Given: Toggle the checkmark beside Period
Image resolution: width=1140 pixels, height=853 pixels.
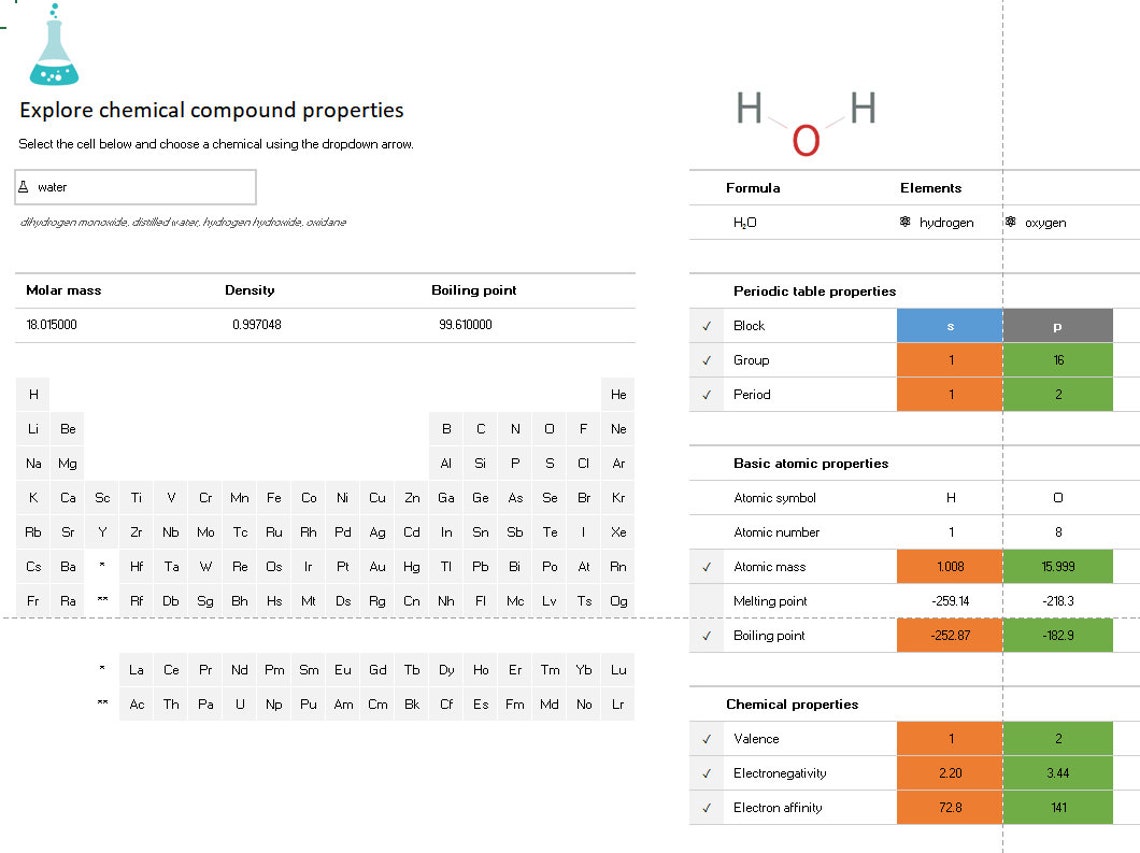Looking at the screenshot, I should [706, 394].
